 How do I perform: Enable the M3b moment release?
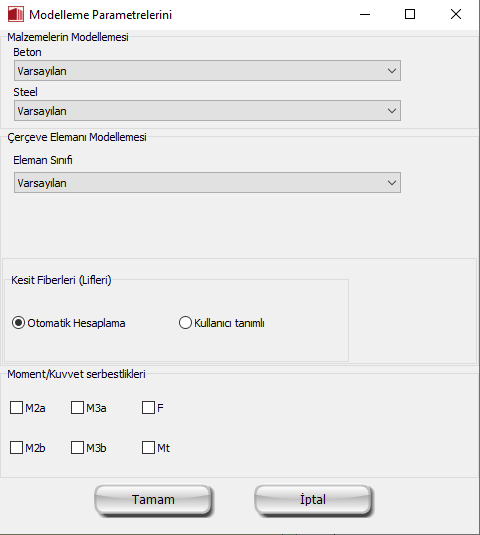click(77, 447)
